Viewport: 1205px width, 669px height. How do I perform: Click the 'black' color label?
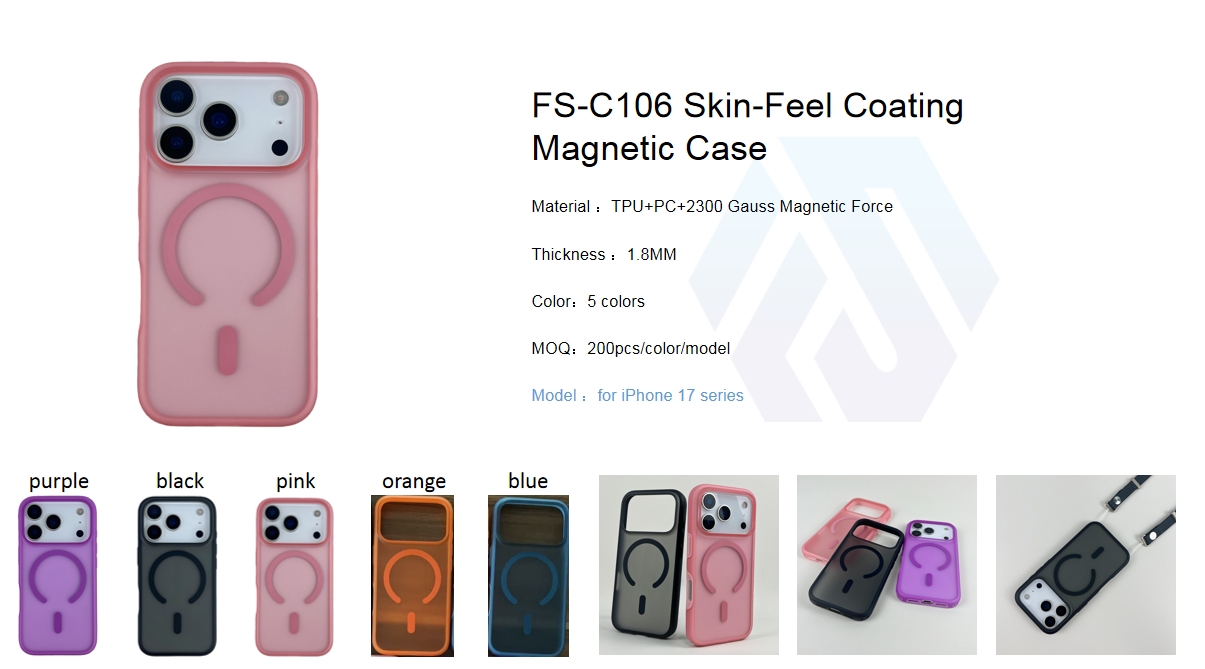[x=180, y=481]
